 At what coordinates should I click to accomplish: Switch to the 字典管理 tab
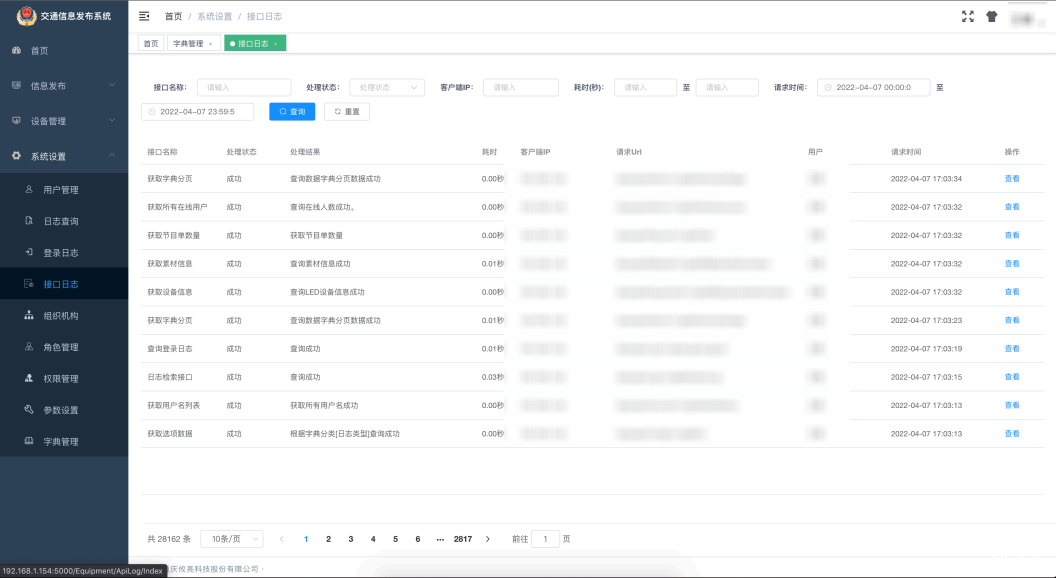coord(189,43)
